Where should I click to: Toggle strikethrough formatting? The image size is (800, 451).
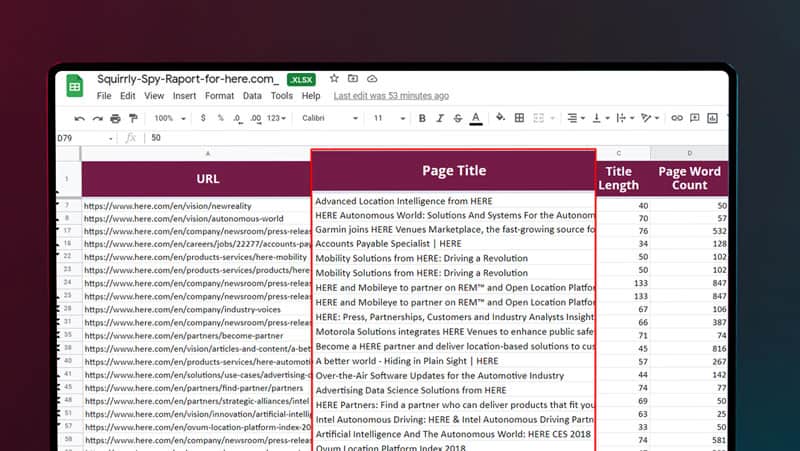[x=458, y=118]
